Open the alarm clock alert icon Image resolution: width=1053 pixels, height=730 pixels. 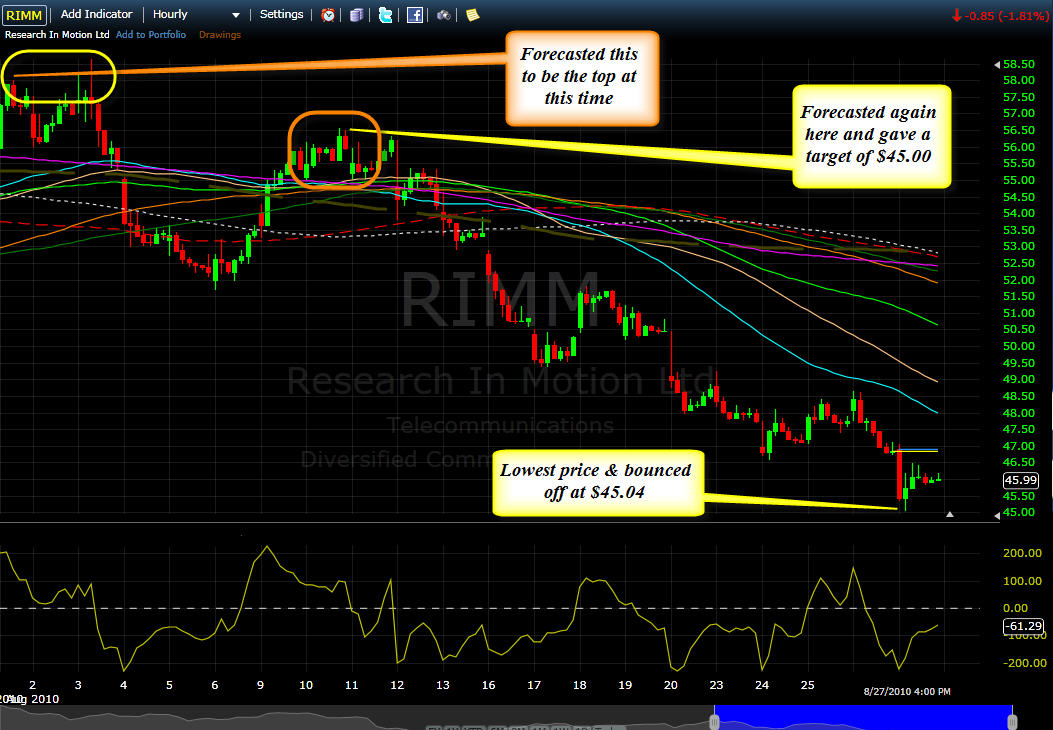328,15
